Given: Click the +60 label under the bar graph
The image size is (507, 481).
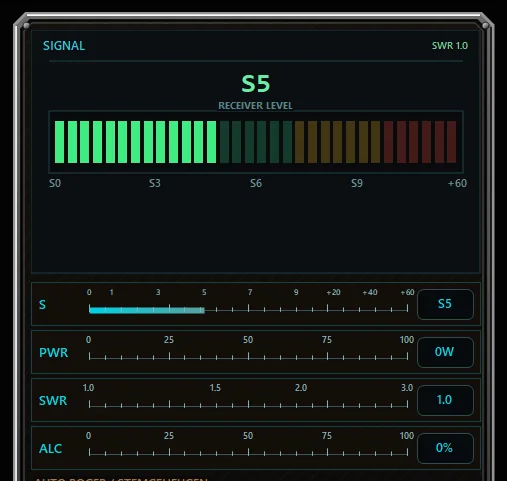Looking at the screenshot, I should click(x=457, y=183).
